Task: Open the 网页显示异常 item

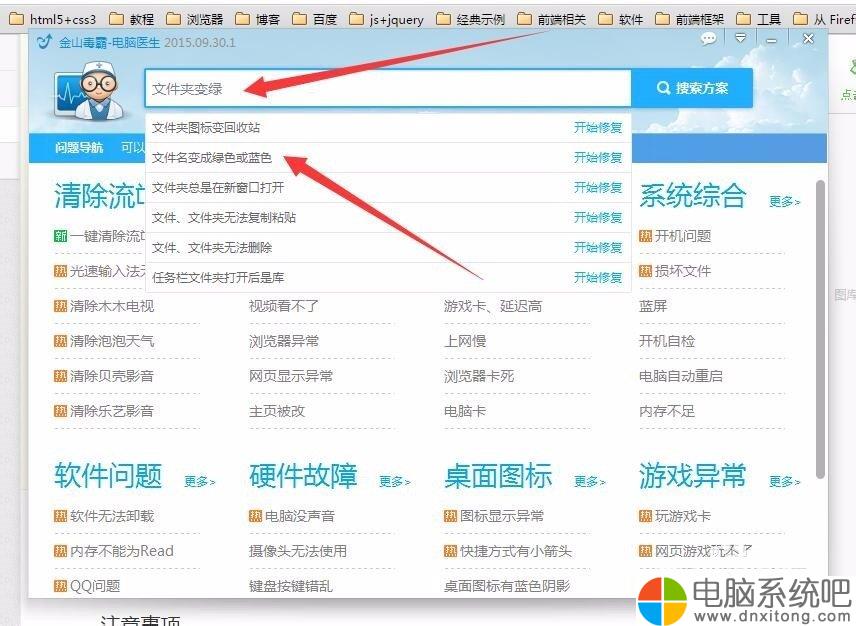Action: pos(291,376)
